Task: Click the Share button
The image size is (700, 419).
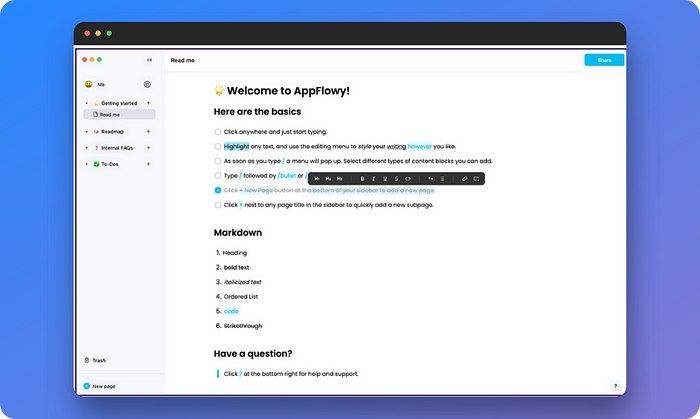Action: click(x=604, y=60)
